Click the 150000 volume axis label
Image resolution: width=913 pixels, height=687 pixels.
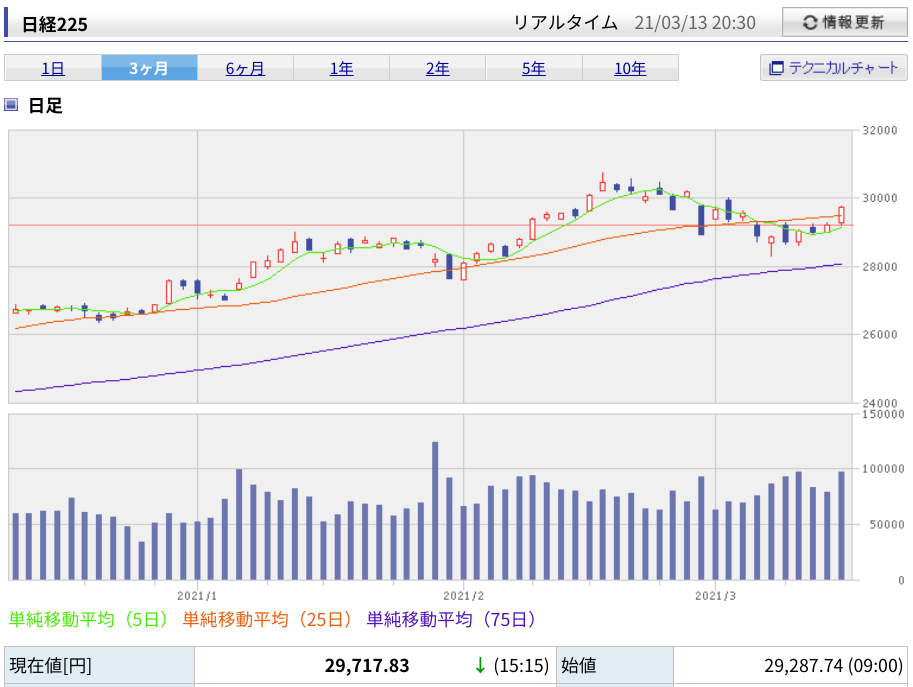point(883,415)
